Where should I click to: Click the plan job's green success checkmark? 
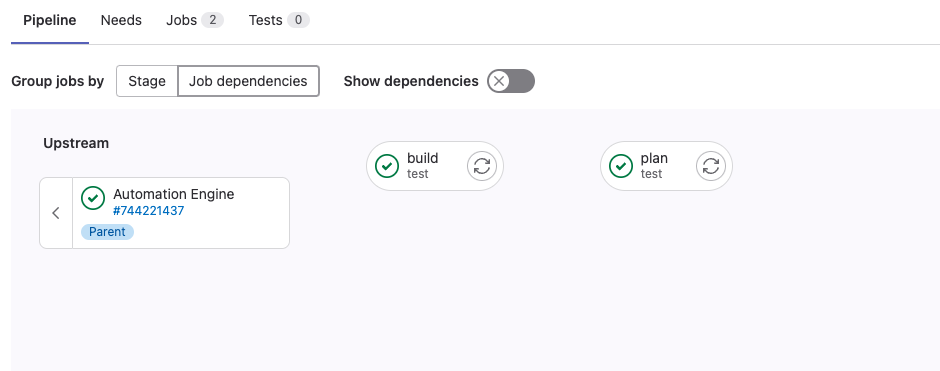(x=620, y=166)
